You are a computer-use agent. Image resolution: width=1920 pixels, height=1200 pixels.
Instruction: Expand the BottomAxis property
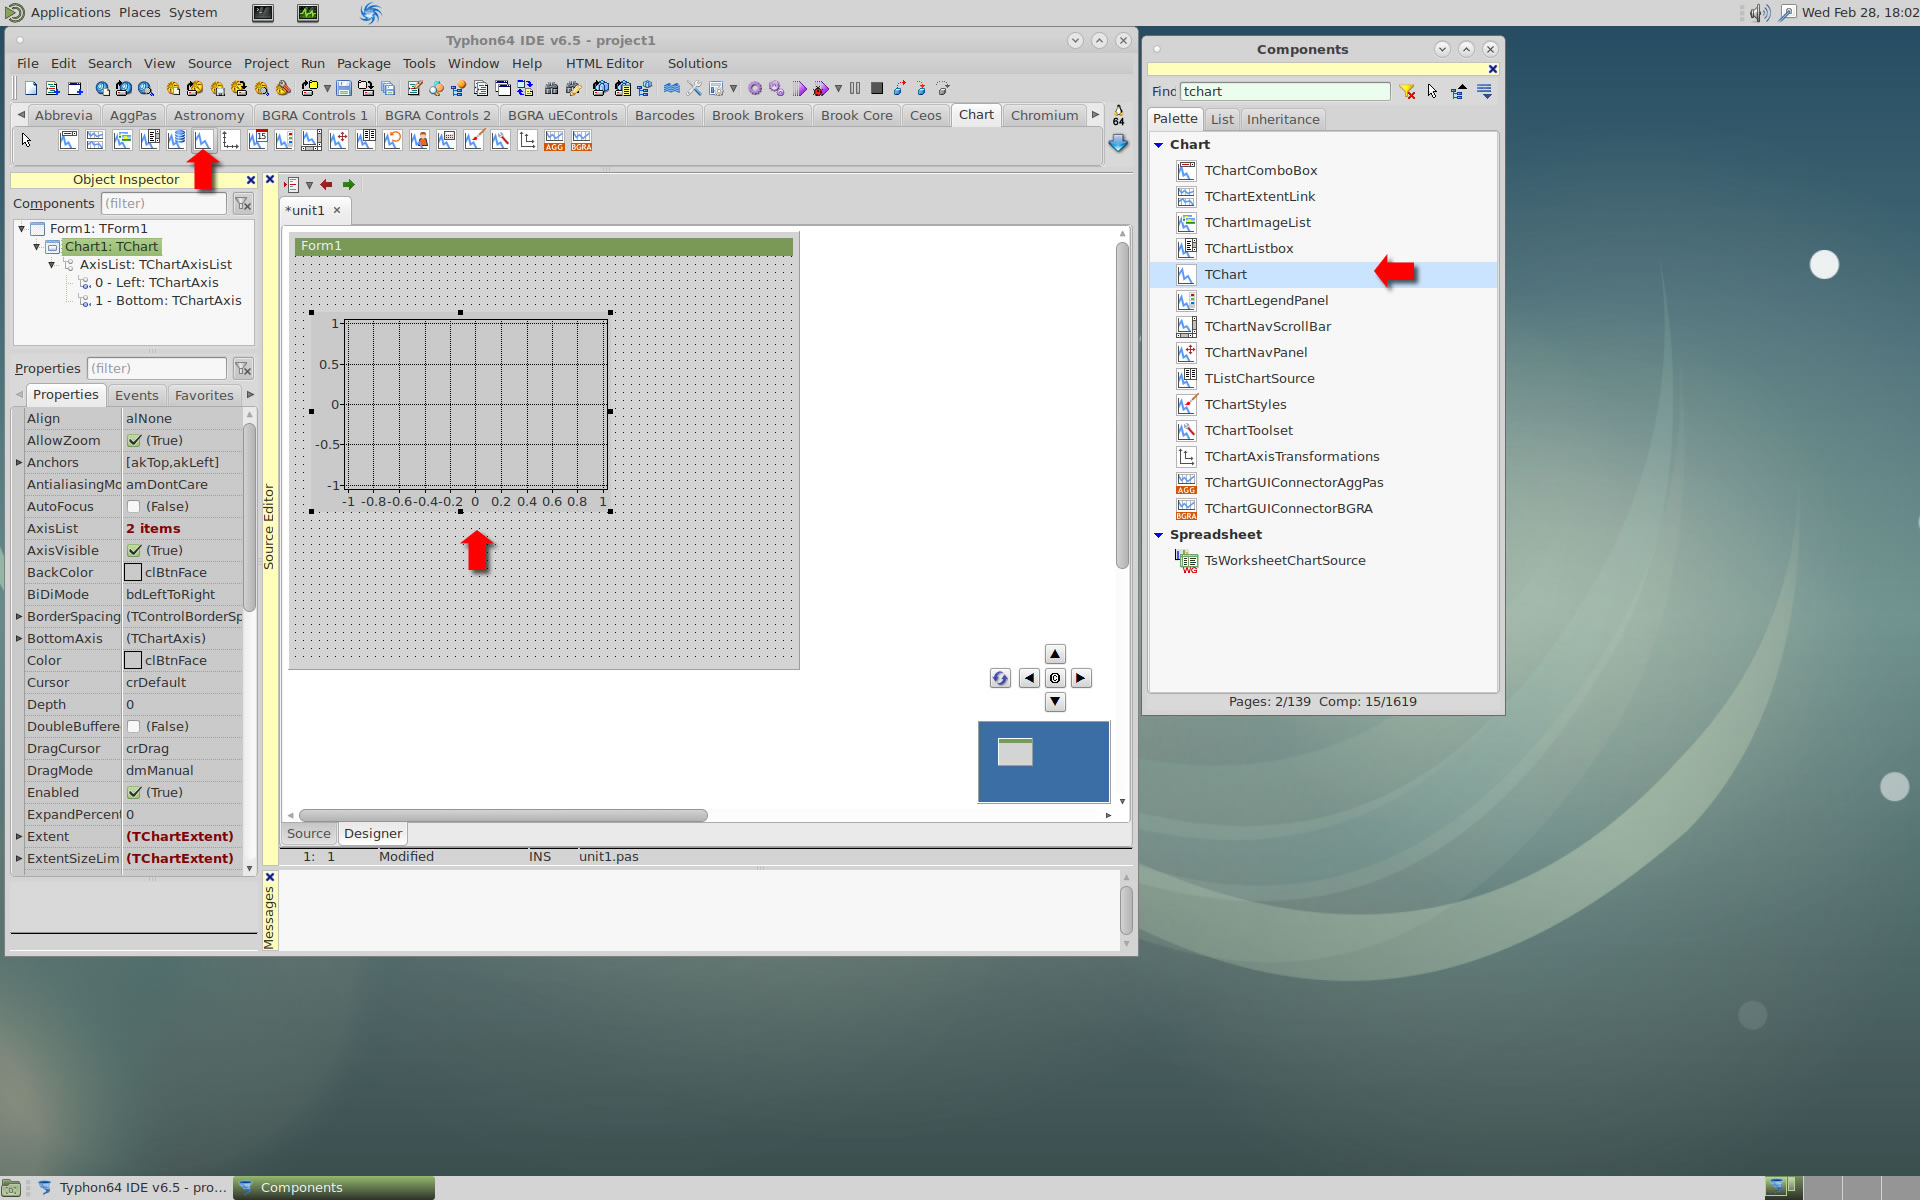19,639
